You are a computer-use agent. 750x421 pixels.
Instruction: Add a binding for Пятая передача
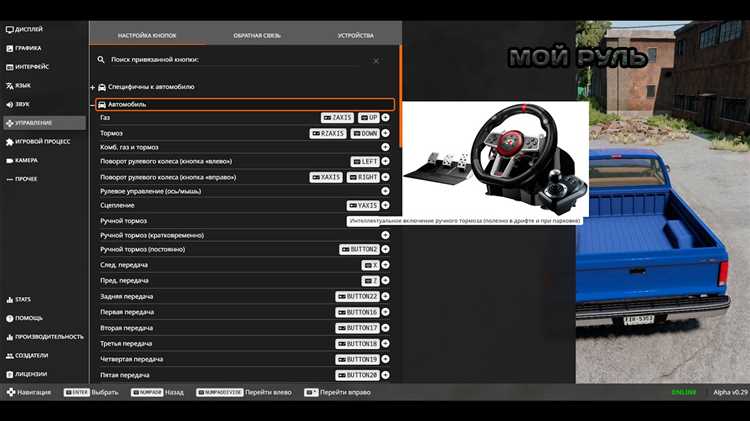(386, 375)
